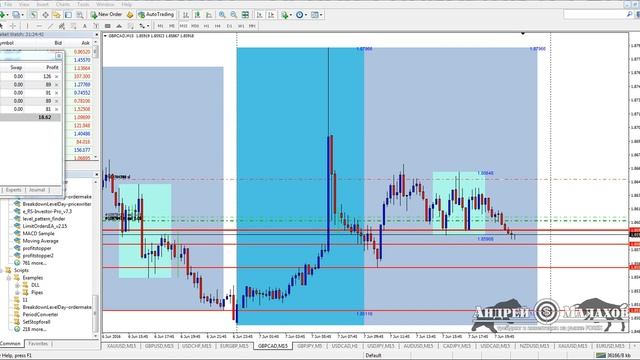This screenshot has width=640, height=360.
Task: Open the arrows objects dropdown
Action: click(144, 26)
